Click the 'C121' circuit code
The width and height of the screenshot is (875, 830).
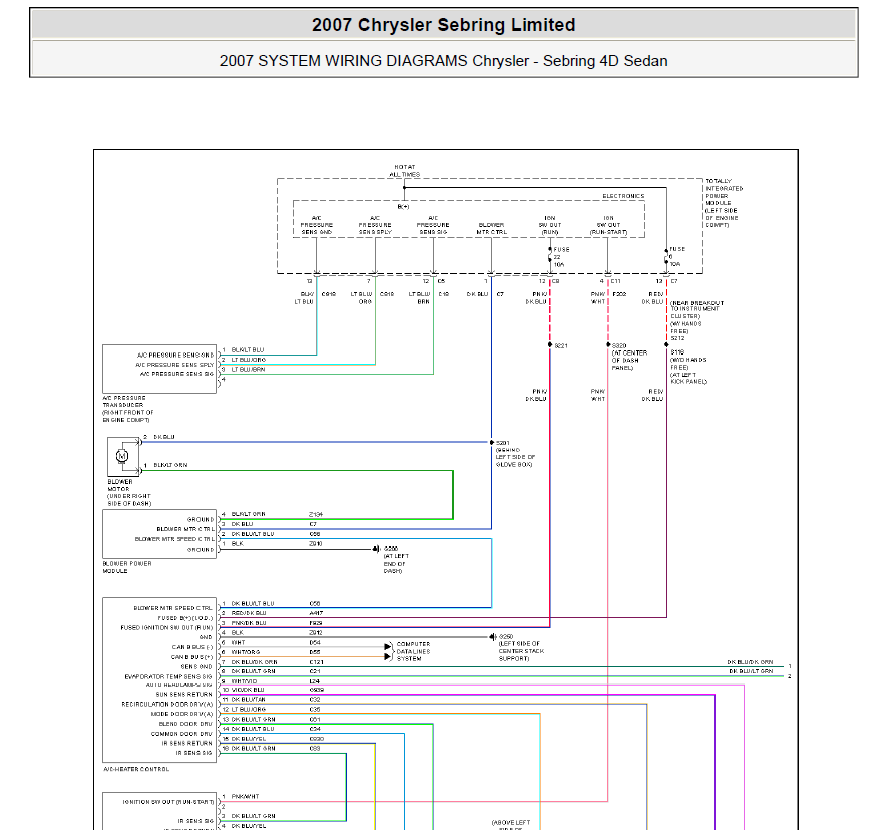click(316, 662)
